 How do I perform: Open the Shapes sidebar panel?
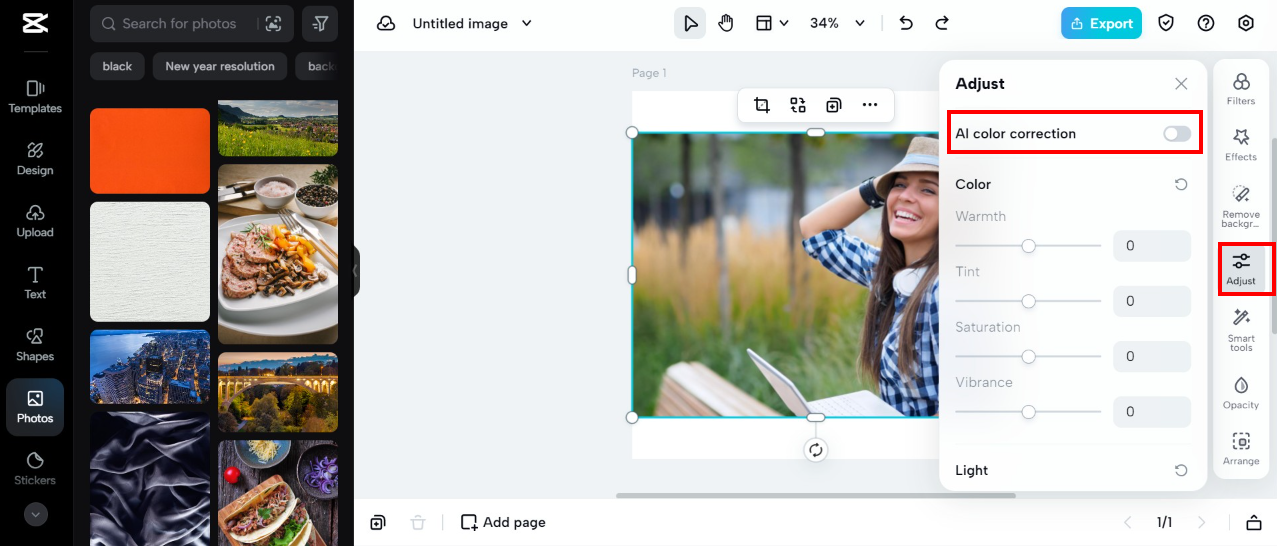[35, 345]
